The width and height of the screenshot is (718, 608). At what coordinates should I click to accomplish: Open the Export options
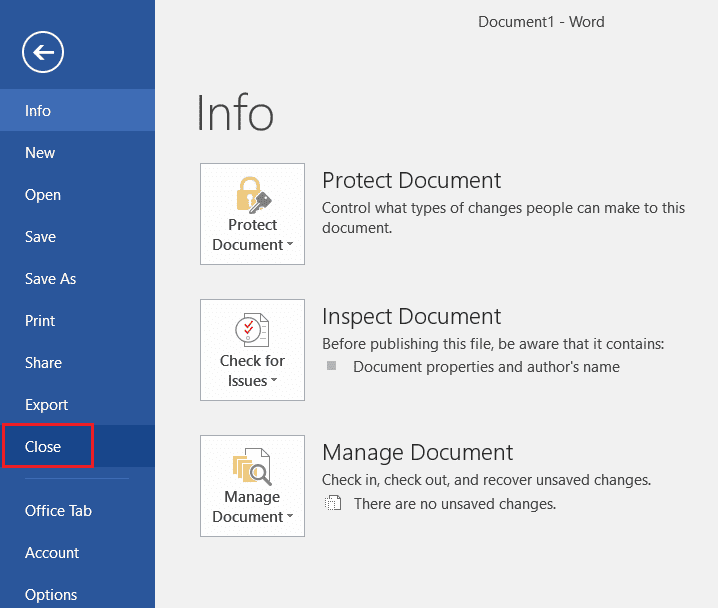click(77, 405)
